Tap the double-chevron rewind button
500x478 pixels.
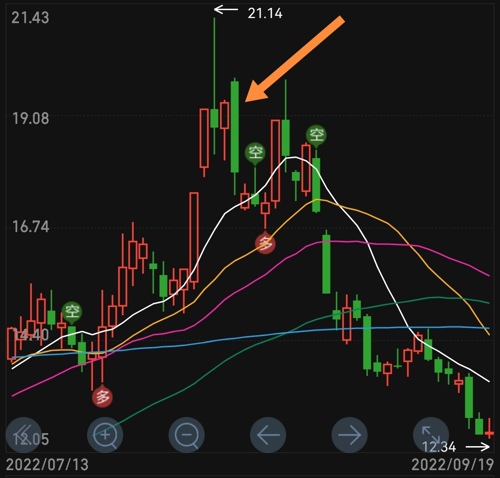(23, 435)
